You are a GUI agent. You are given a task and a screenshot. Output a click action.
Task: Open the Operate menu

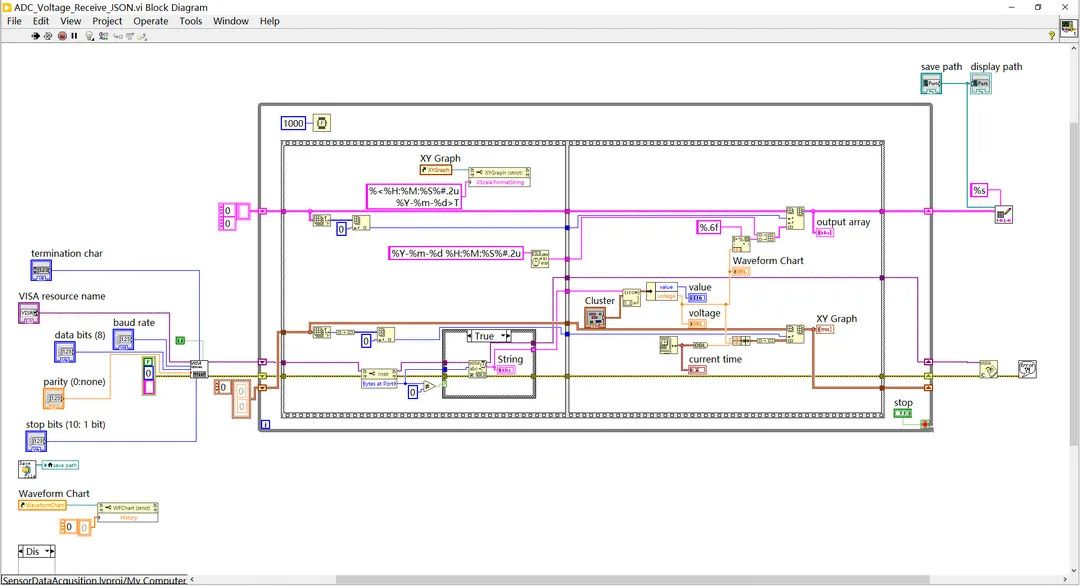151,21
